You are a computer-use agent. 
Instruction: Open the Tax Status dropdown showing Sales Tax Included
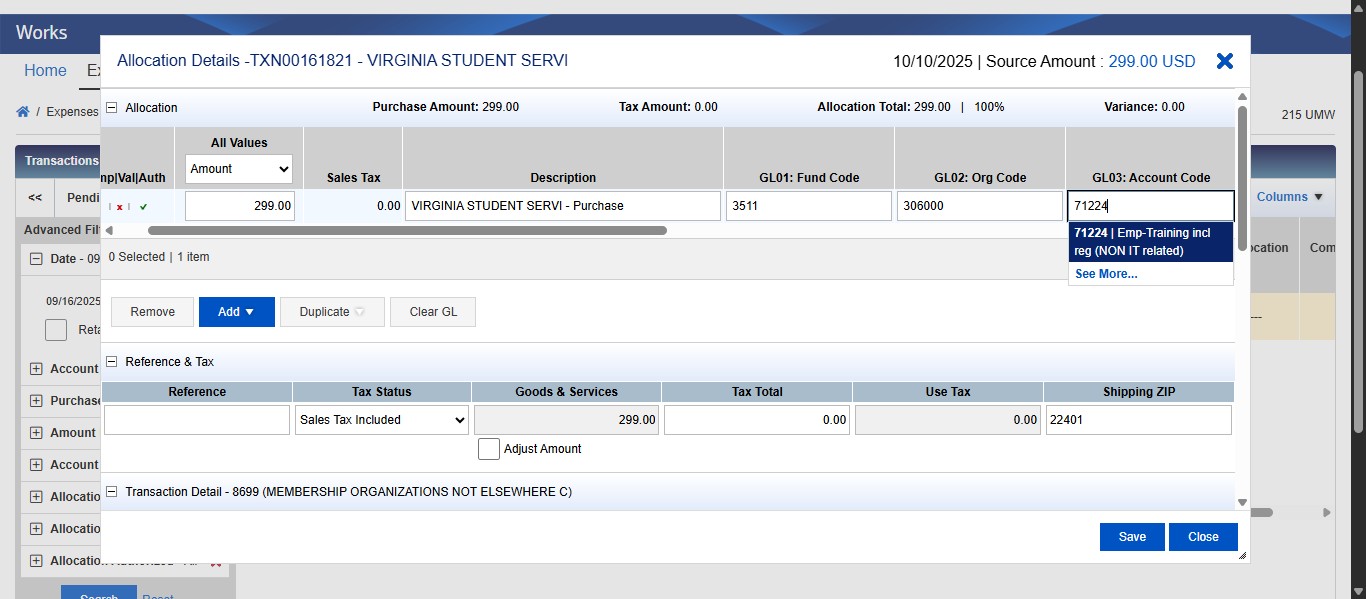380,420
